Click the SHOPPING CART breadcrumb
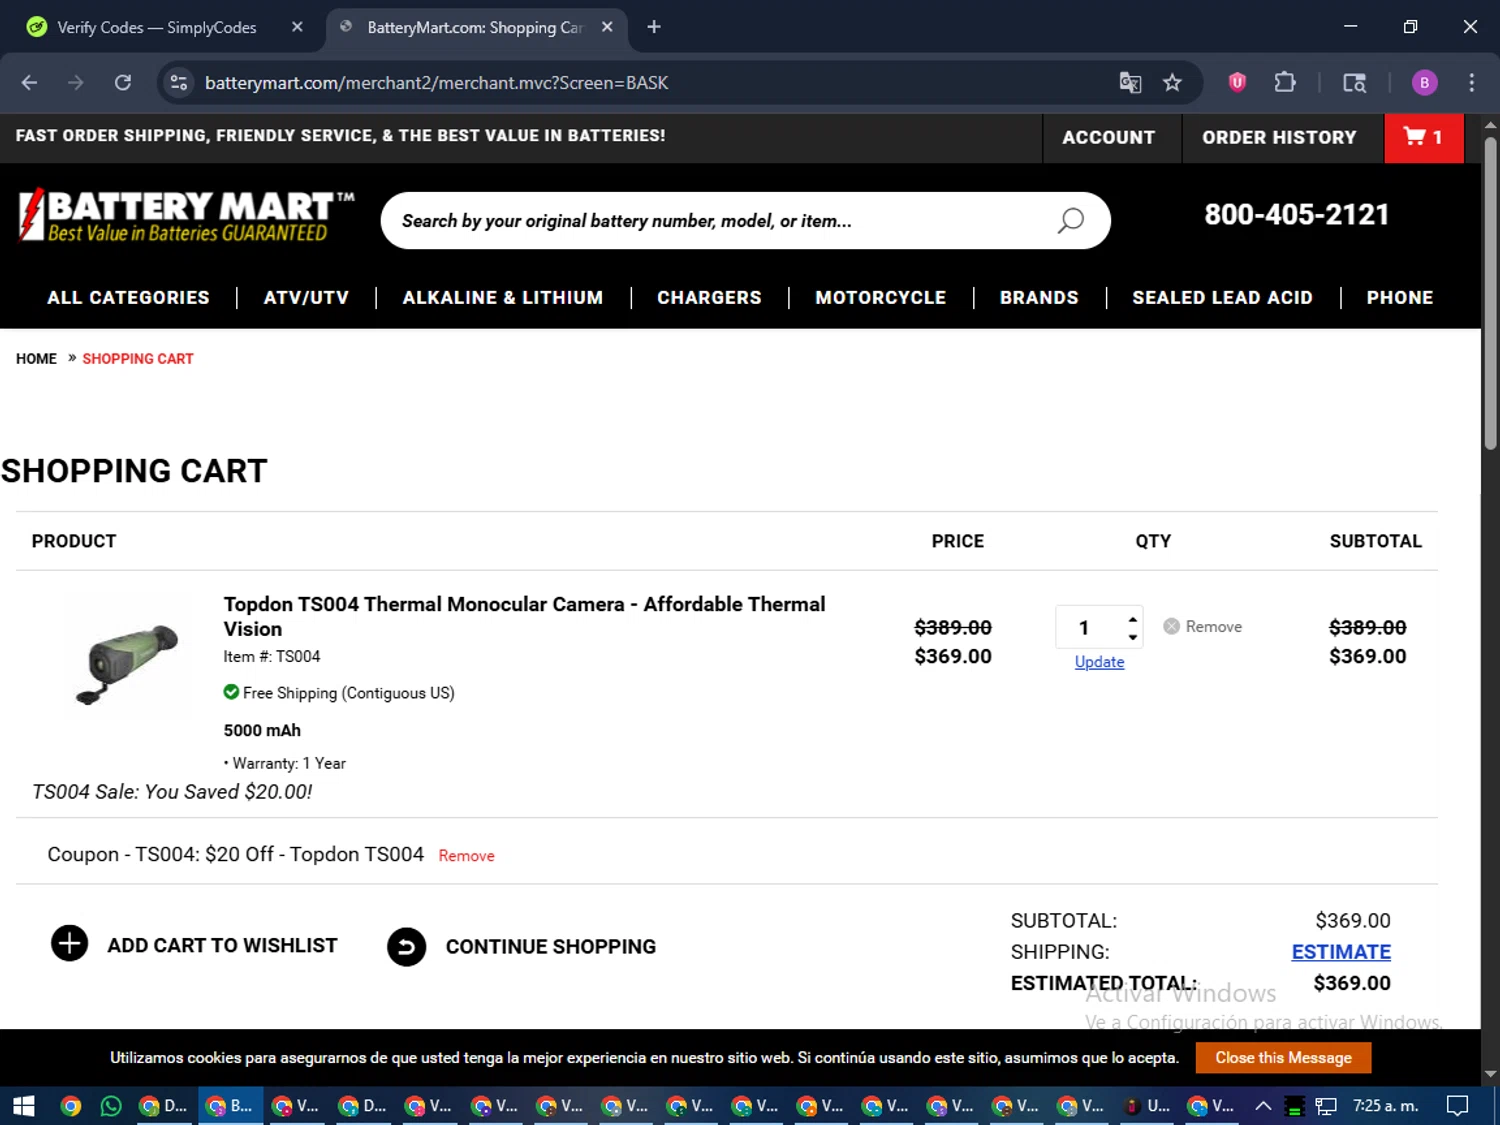Image resolution: width=1500 pixels, height=1125 pixels. (x=138, y=359)
